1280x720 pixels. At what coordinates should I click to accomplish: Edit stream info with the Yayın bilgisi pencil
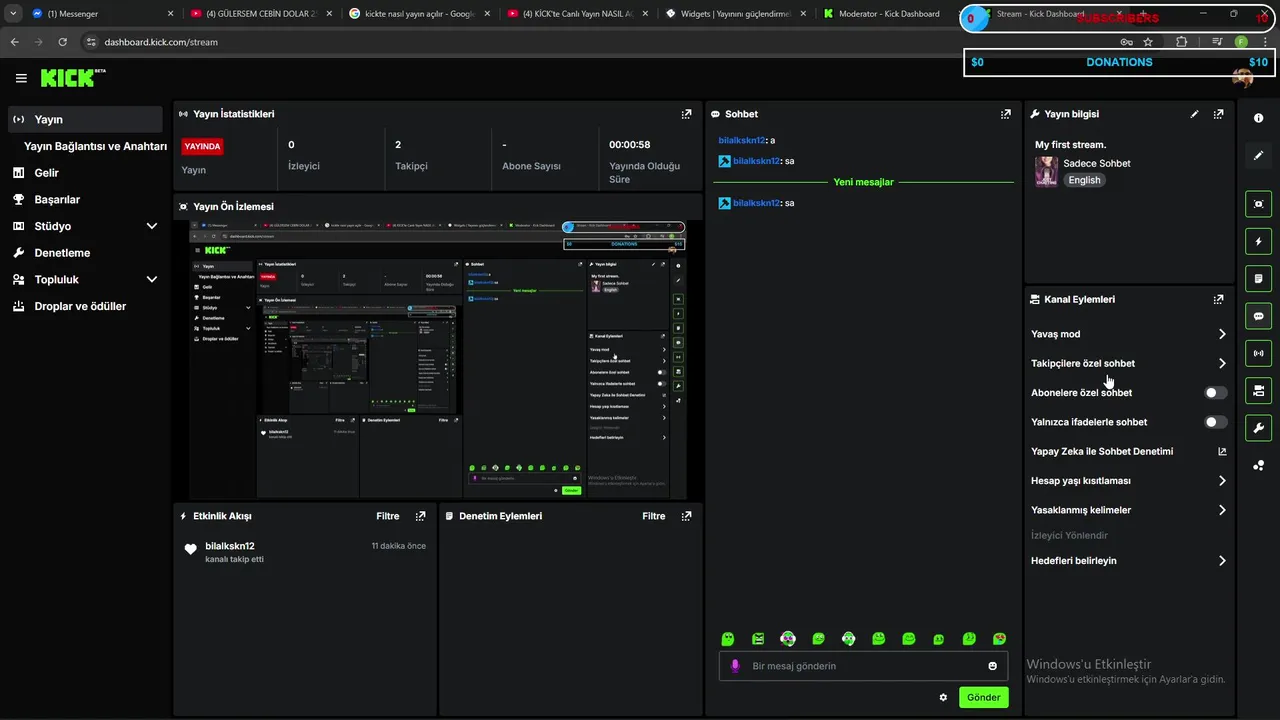tap(1194, 114)
